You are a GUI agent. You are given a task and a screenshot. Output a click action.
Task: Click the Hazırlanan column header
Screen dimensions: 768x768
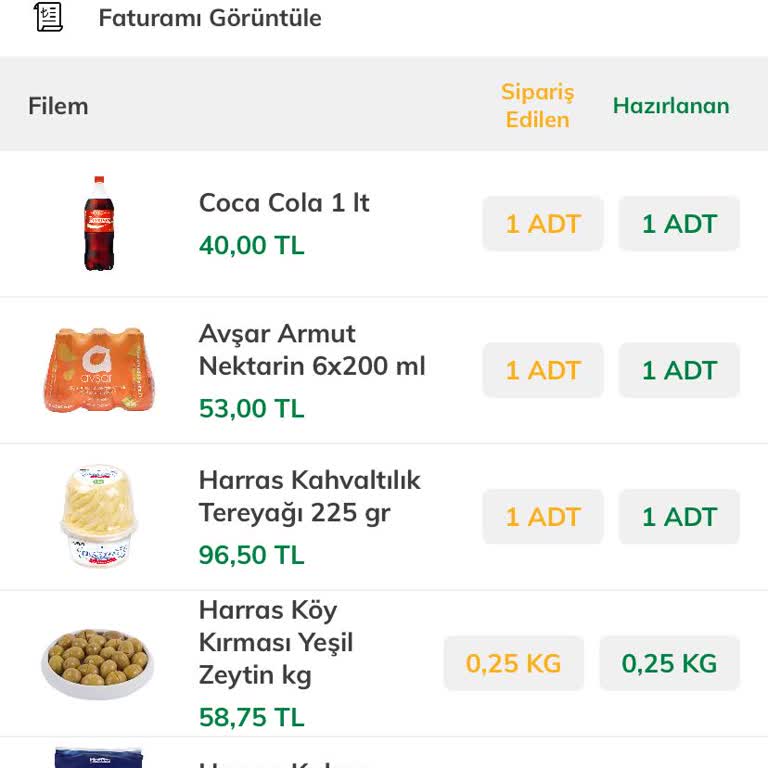pos(671,106)
